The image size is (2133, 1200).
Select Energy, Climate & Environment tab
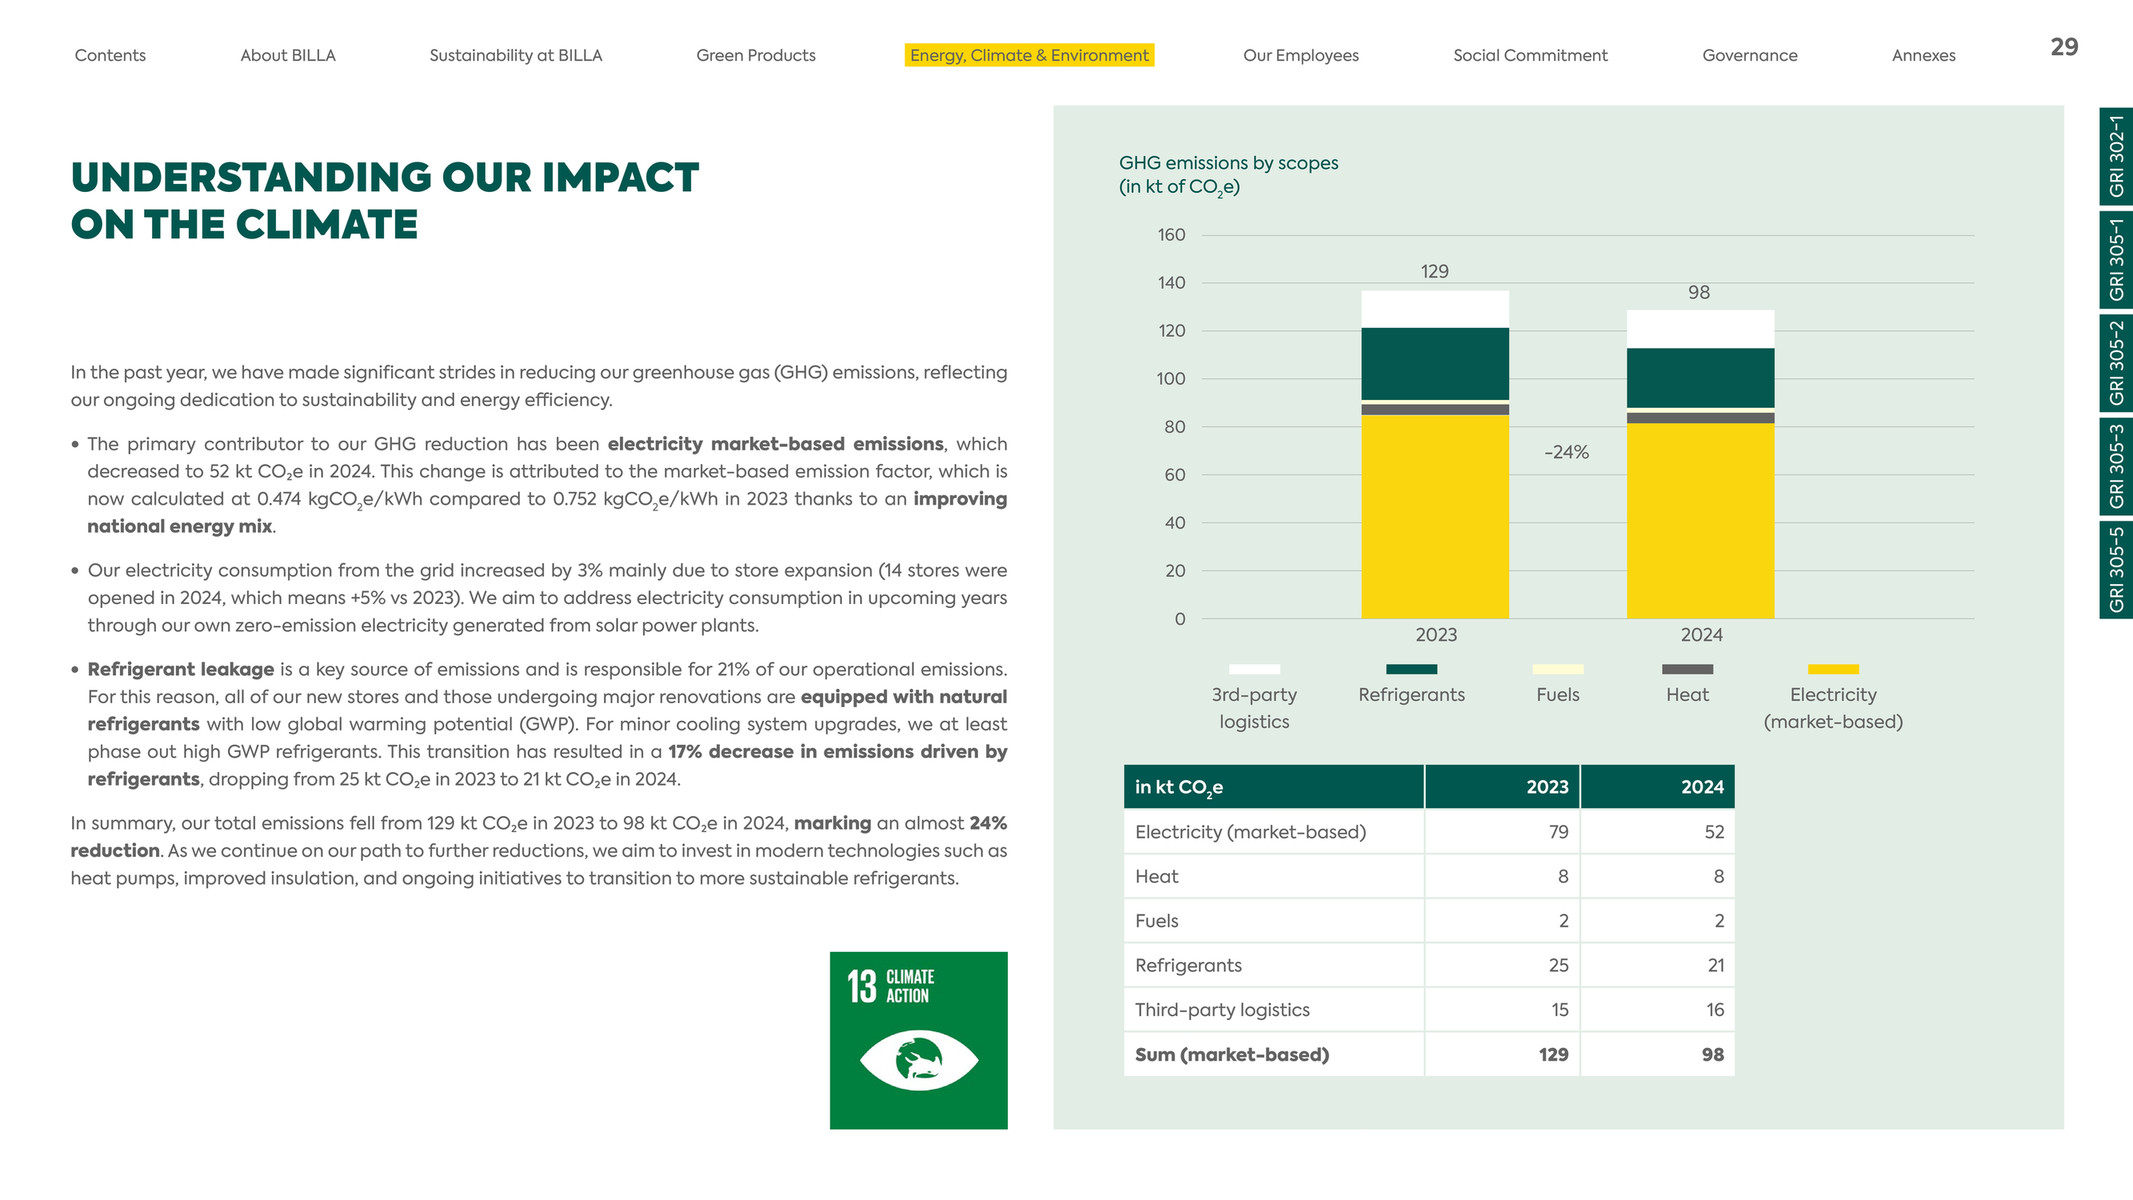click(x=1029, y=56)
